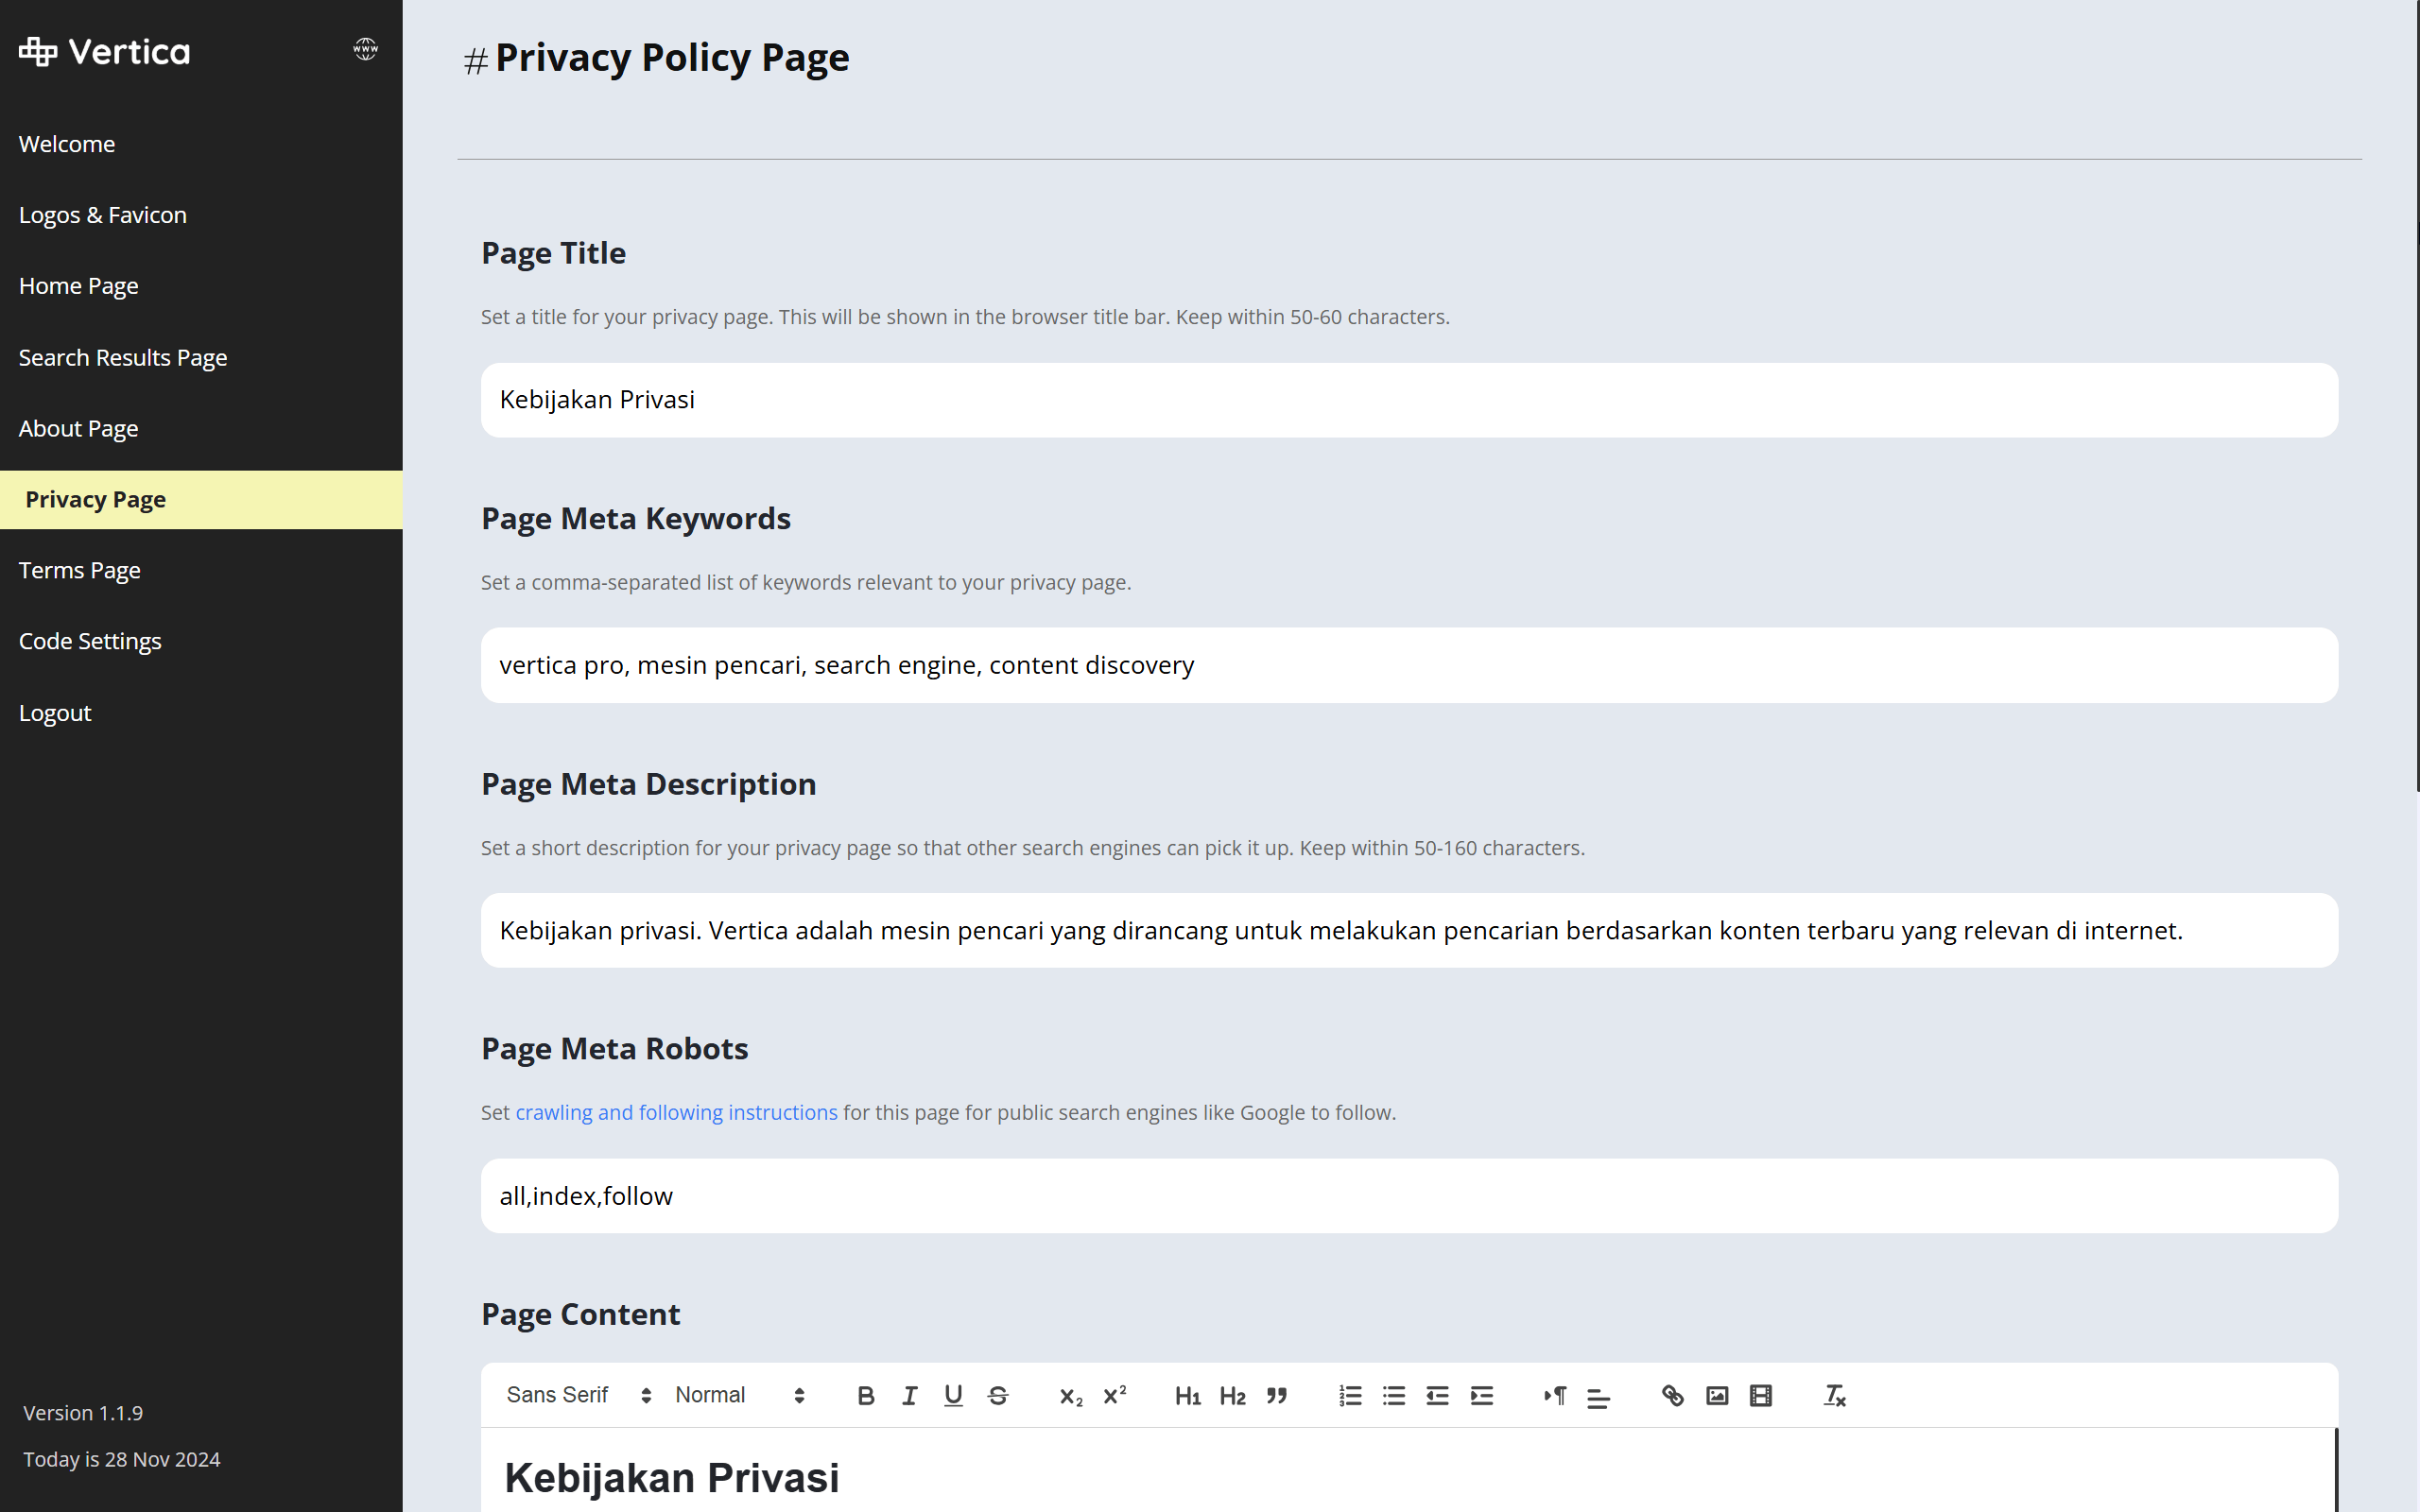Create an ordered list

click(1349, 1395)
